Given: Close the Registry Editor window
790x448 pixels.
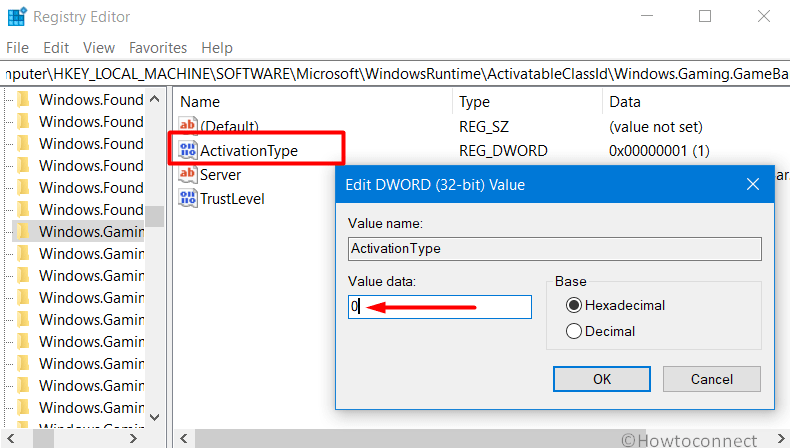Looking at the screenshot, I should [x=764, y=16].
